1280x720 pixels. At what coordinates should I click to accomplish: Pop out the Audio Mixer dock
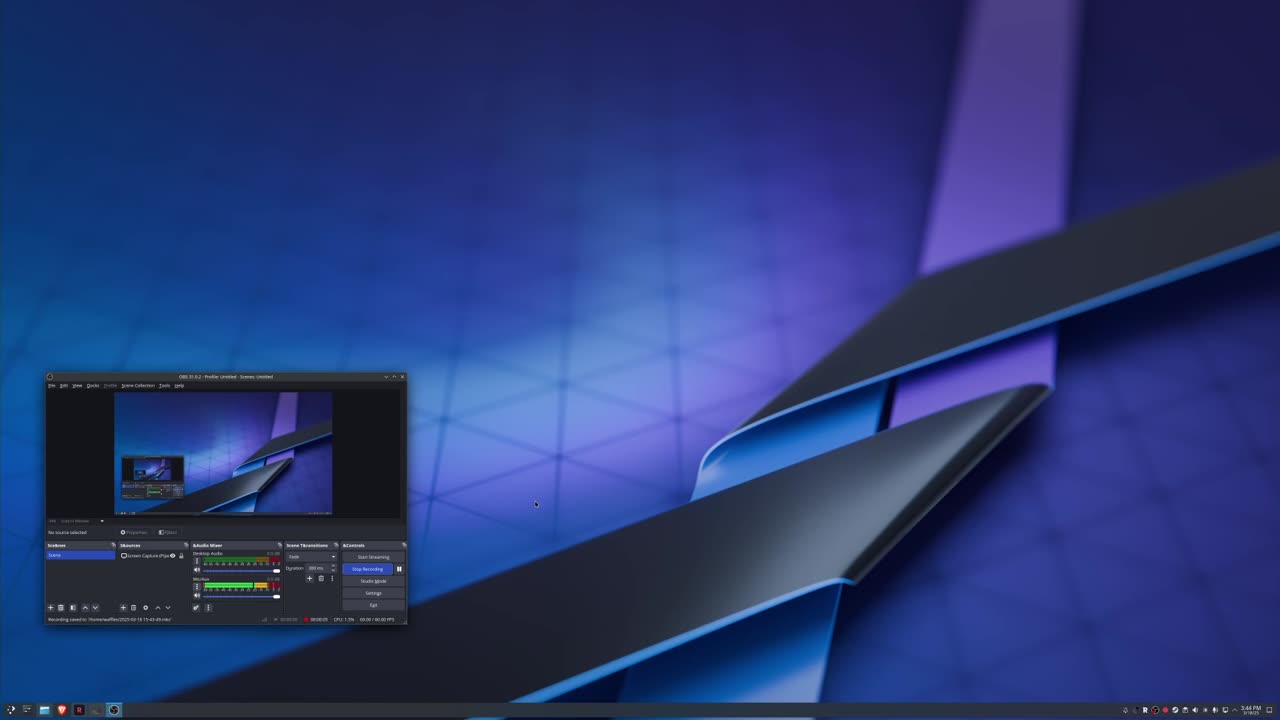pos(279,545)
